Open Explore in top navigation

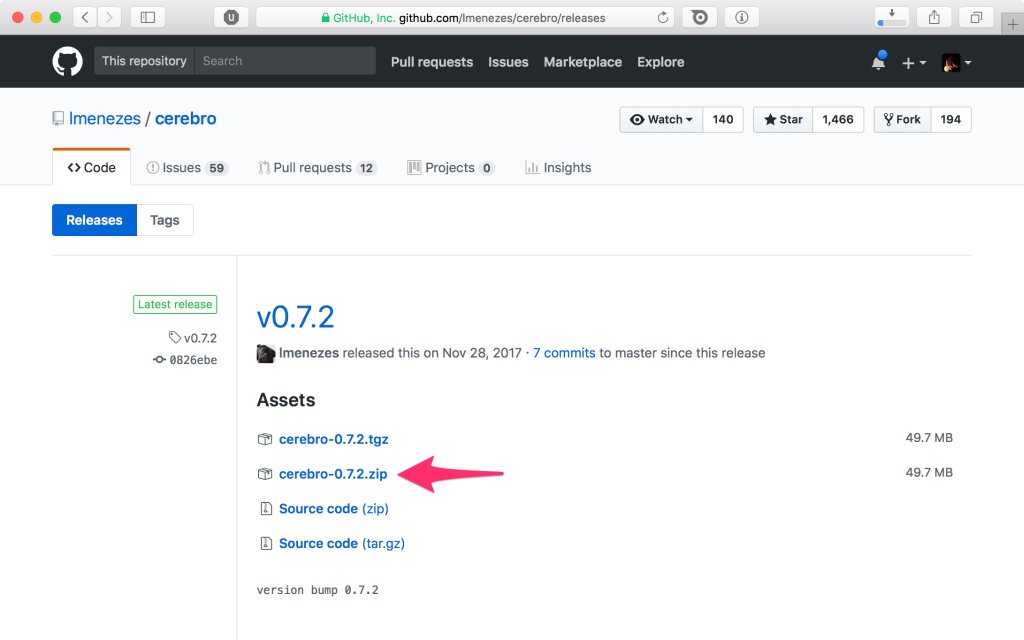[x=660, y=62]
